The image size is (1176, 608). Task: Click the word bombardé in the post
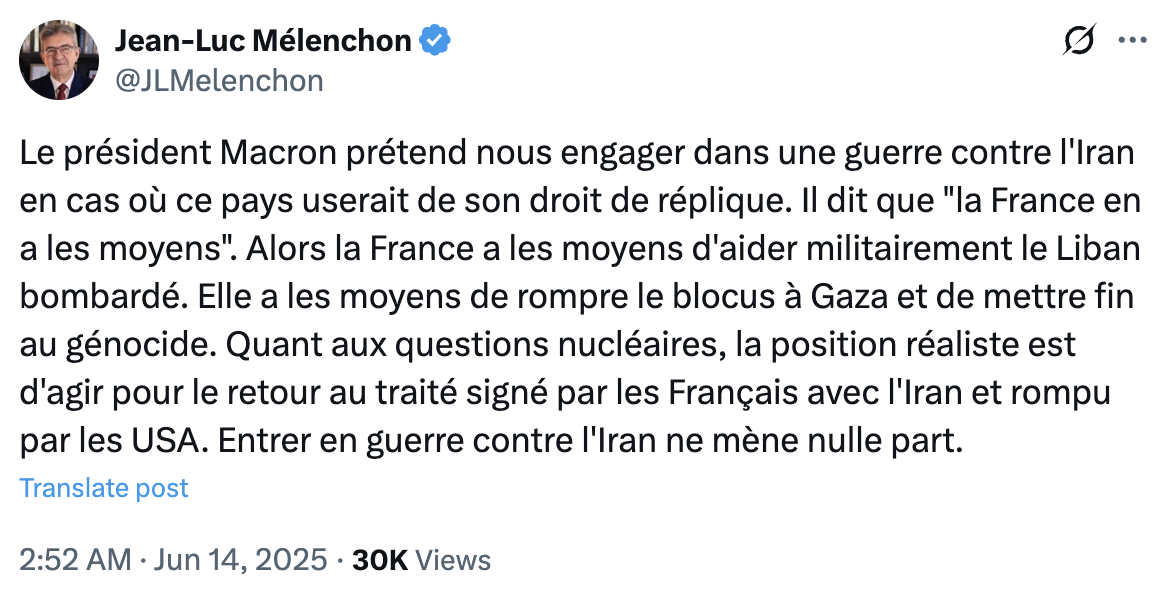[104, 297]
